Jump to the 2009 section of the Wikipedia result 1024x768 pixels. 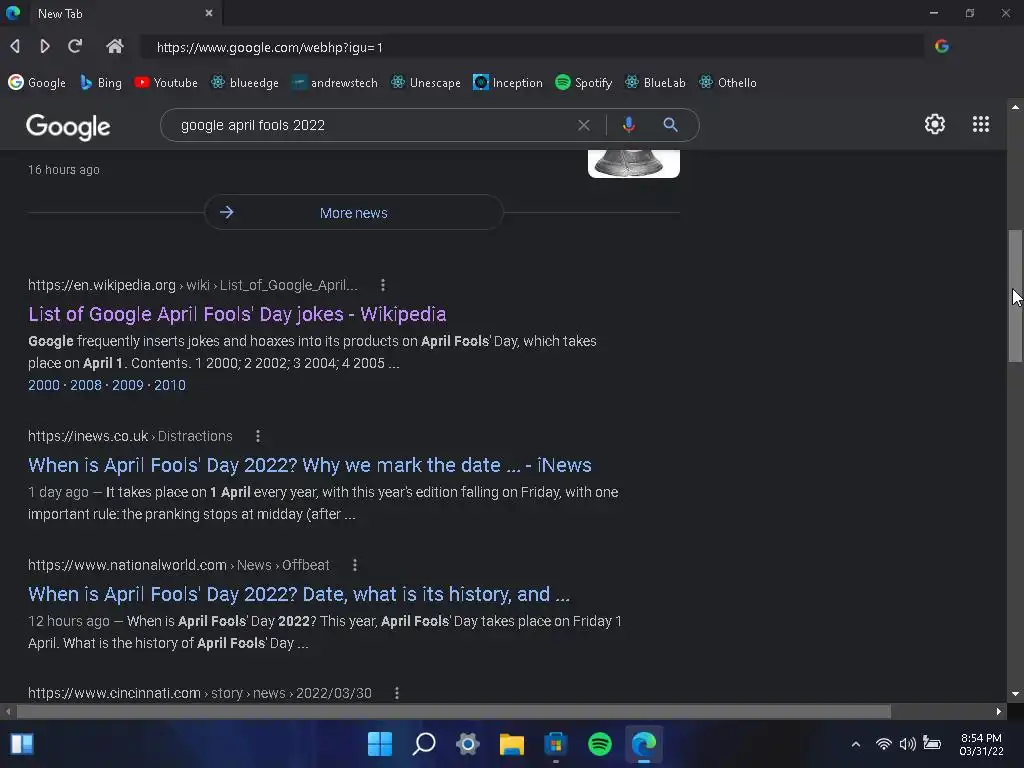[127, 385]
